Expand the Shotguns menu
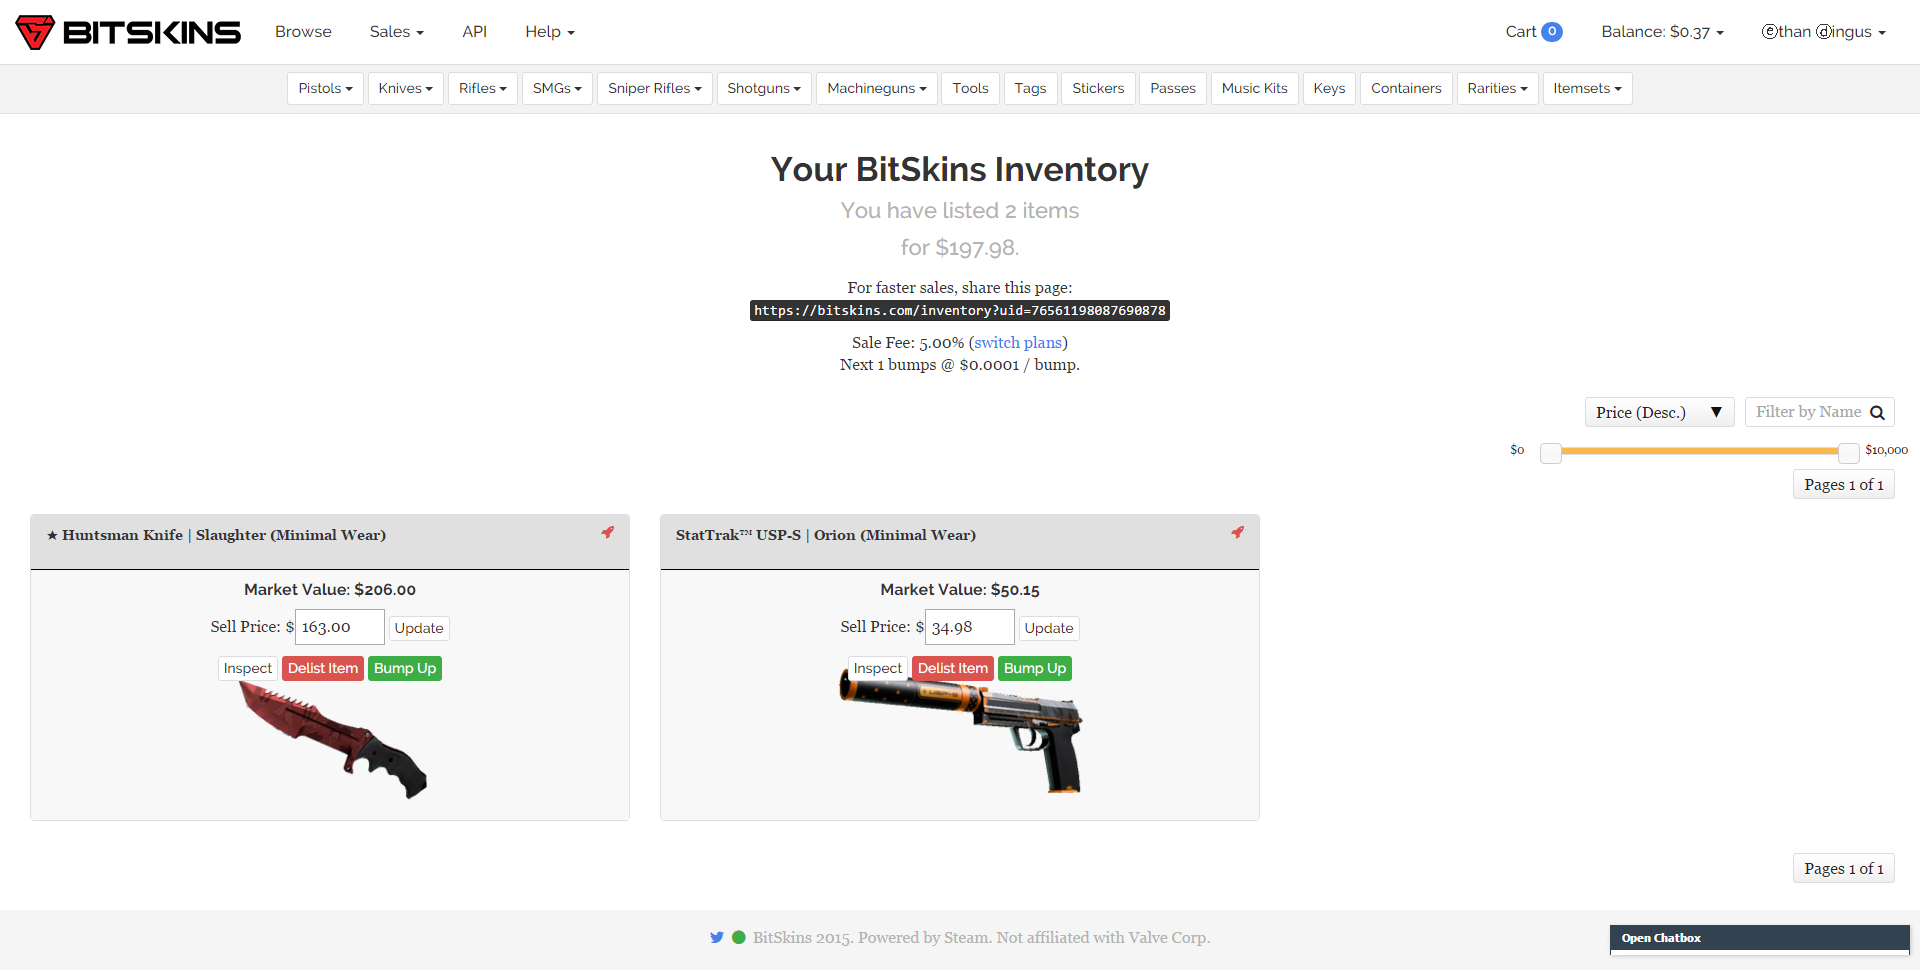 coord(764,88)
